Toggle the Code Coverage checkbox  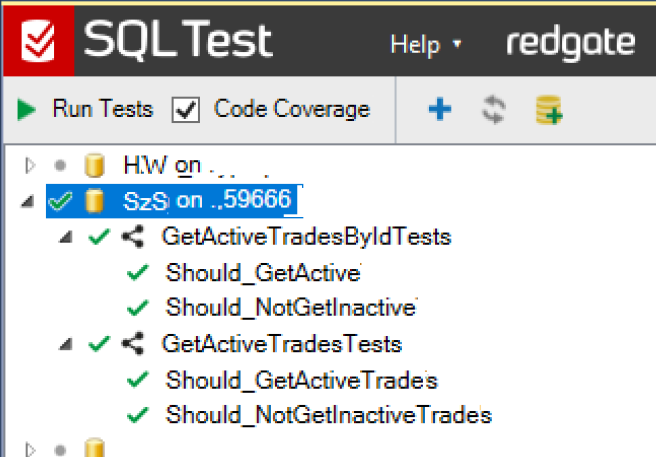(186, 110)
